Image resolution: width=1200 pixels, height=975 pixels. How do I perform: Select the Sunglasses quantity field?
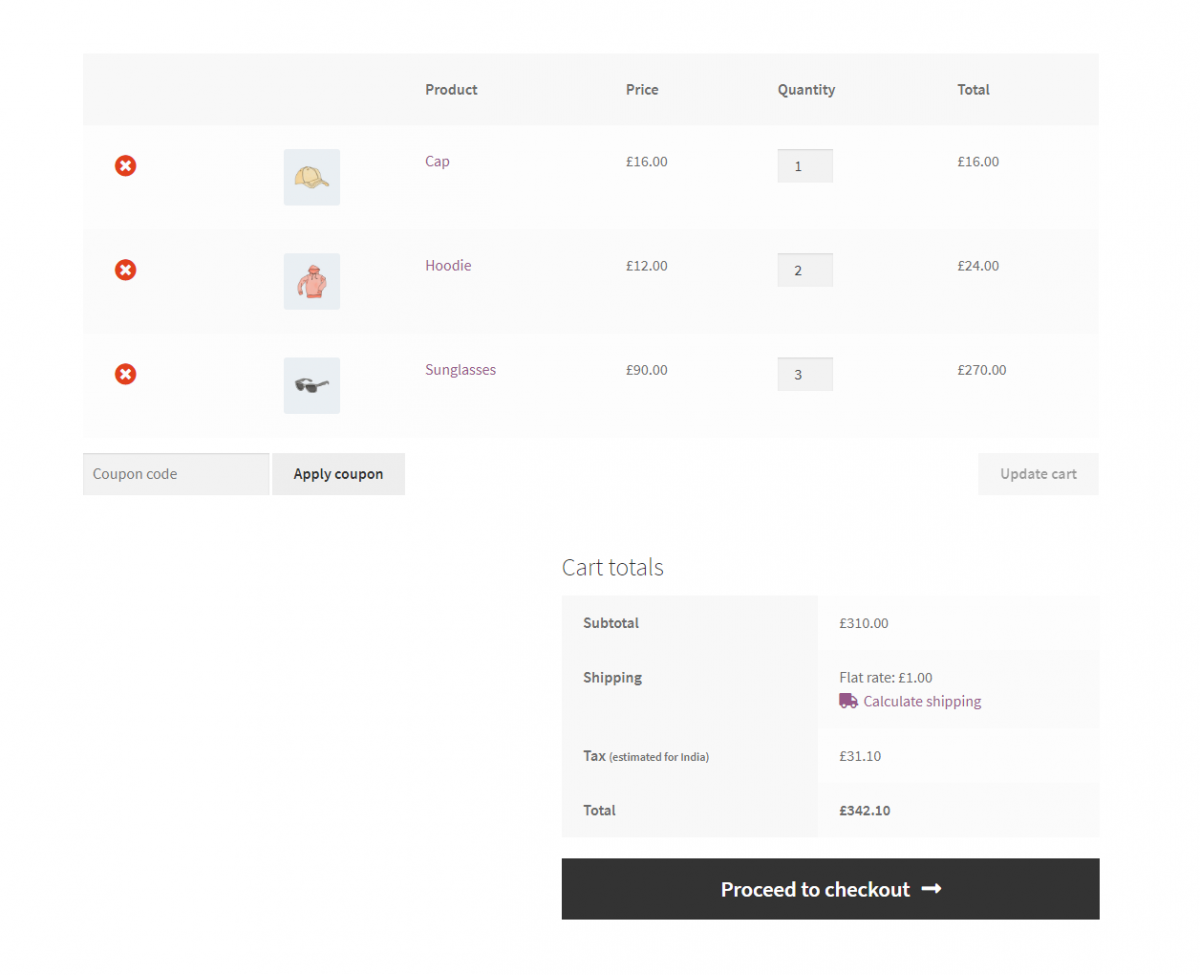tap(805, 373)
